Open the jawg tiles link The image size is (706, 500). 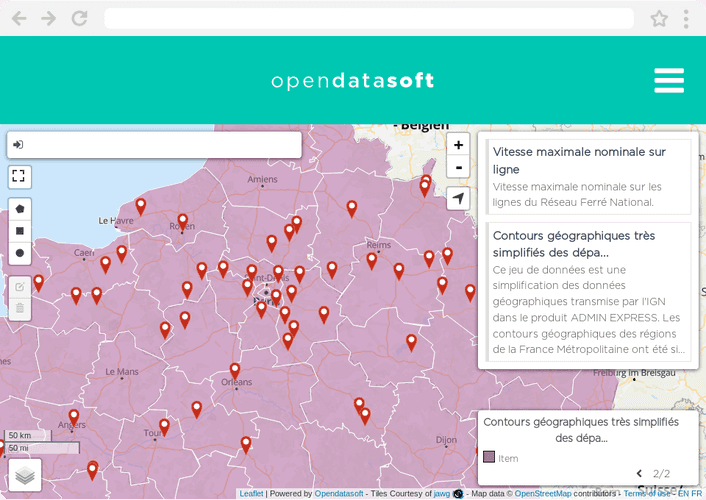(x=442, y=494)
